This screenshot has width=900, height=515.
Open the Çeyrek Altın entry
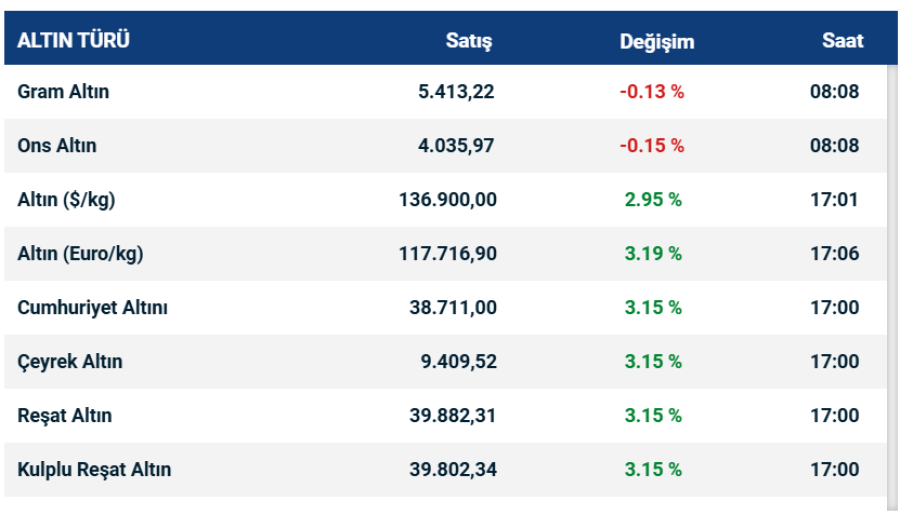point(70,362)
